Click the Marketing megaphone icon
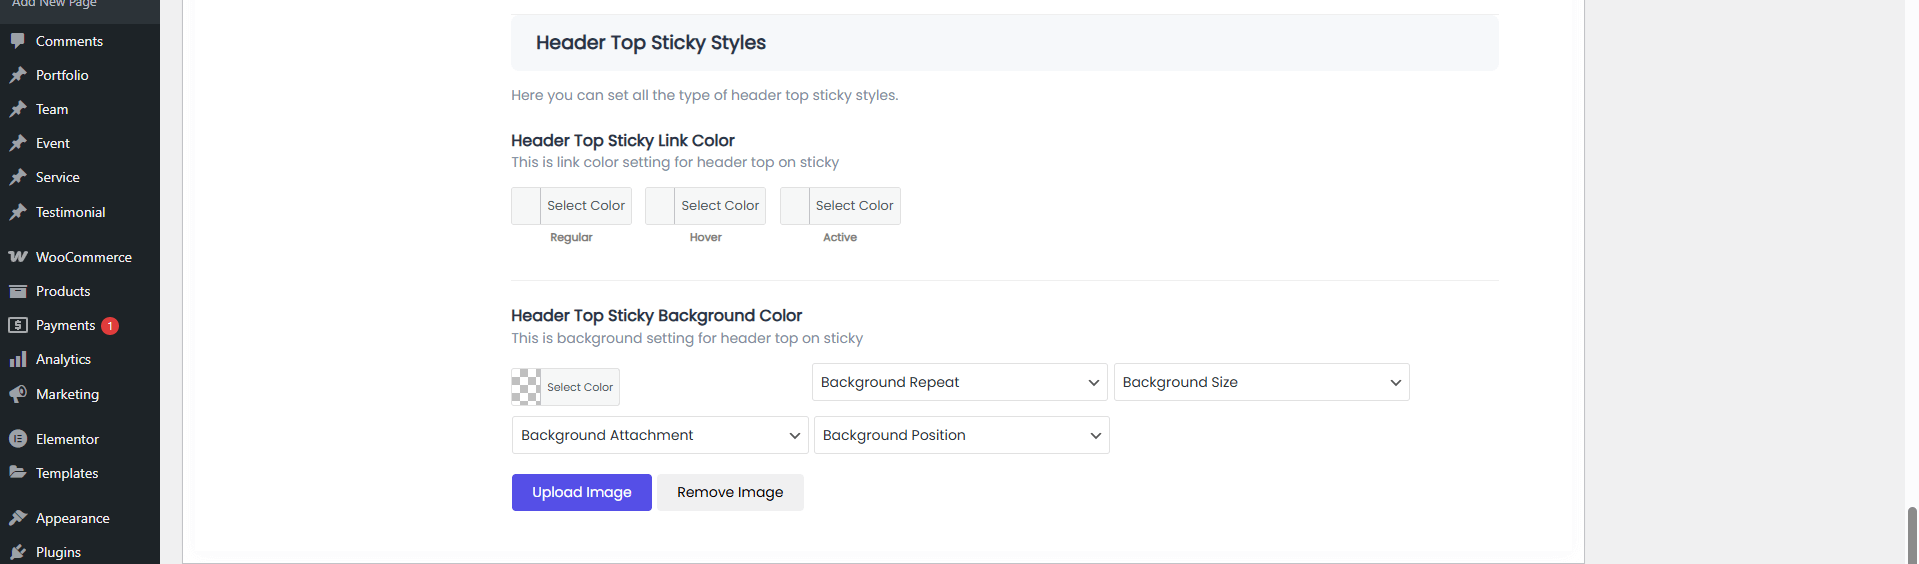Viewport: 1919px width, 564px height. coord(18,394)
